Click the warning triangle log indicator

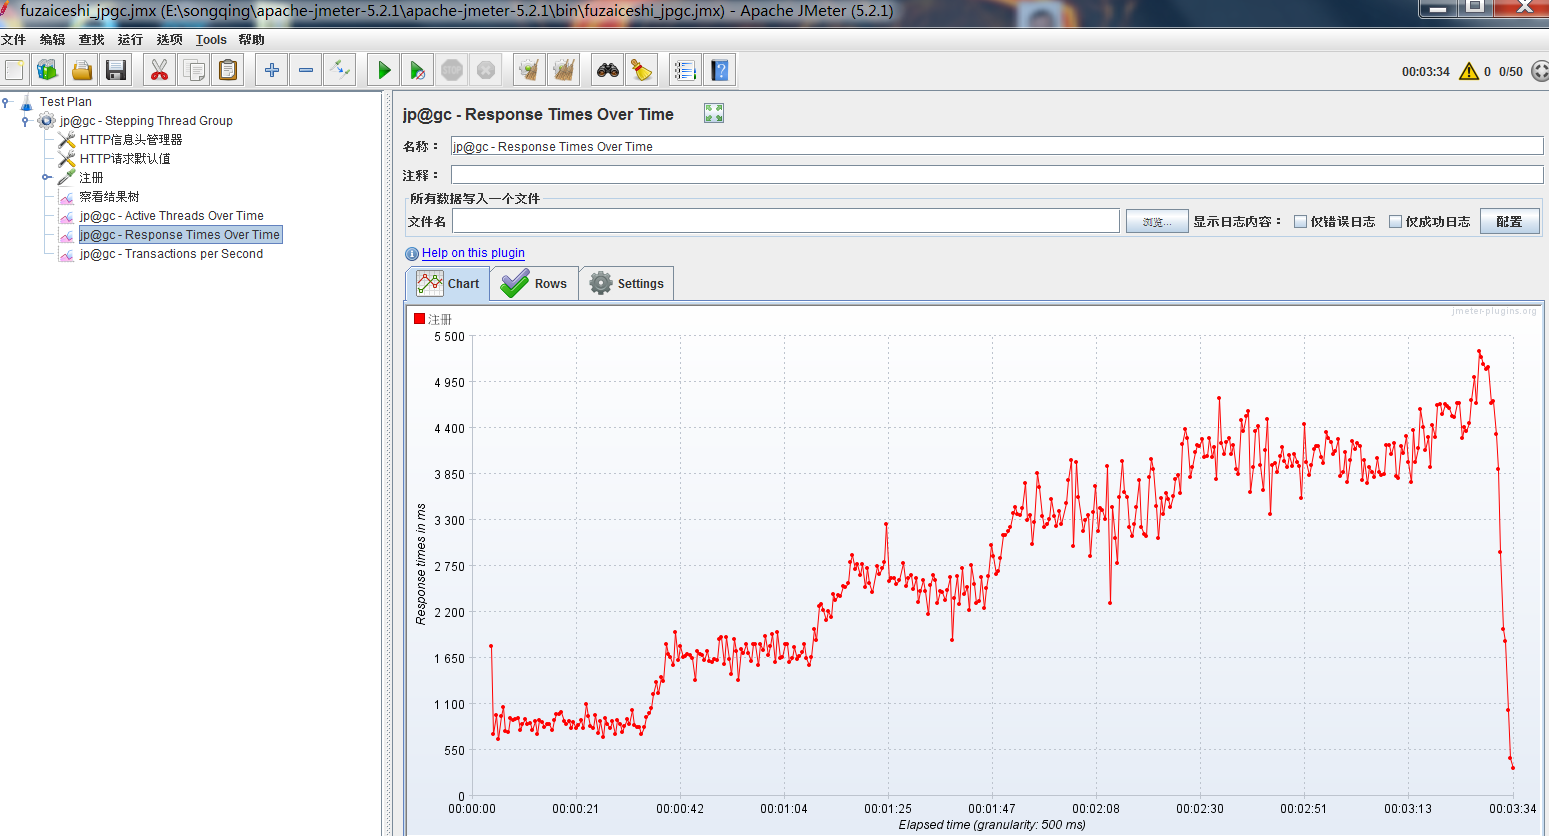point(1468,71)
